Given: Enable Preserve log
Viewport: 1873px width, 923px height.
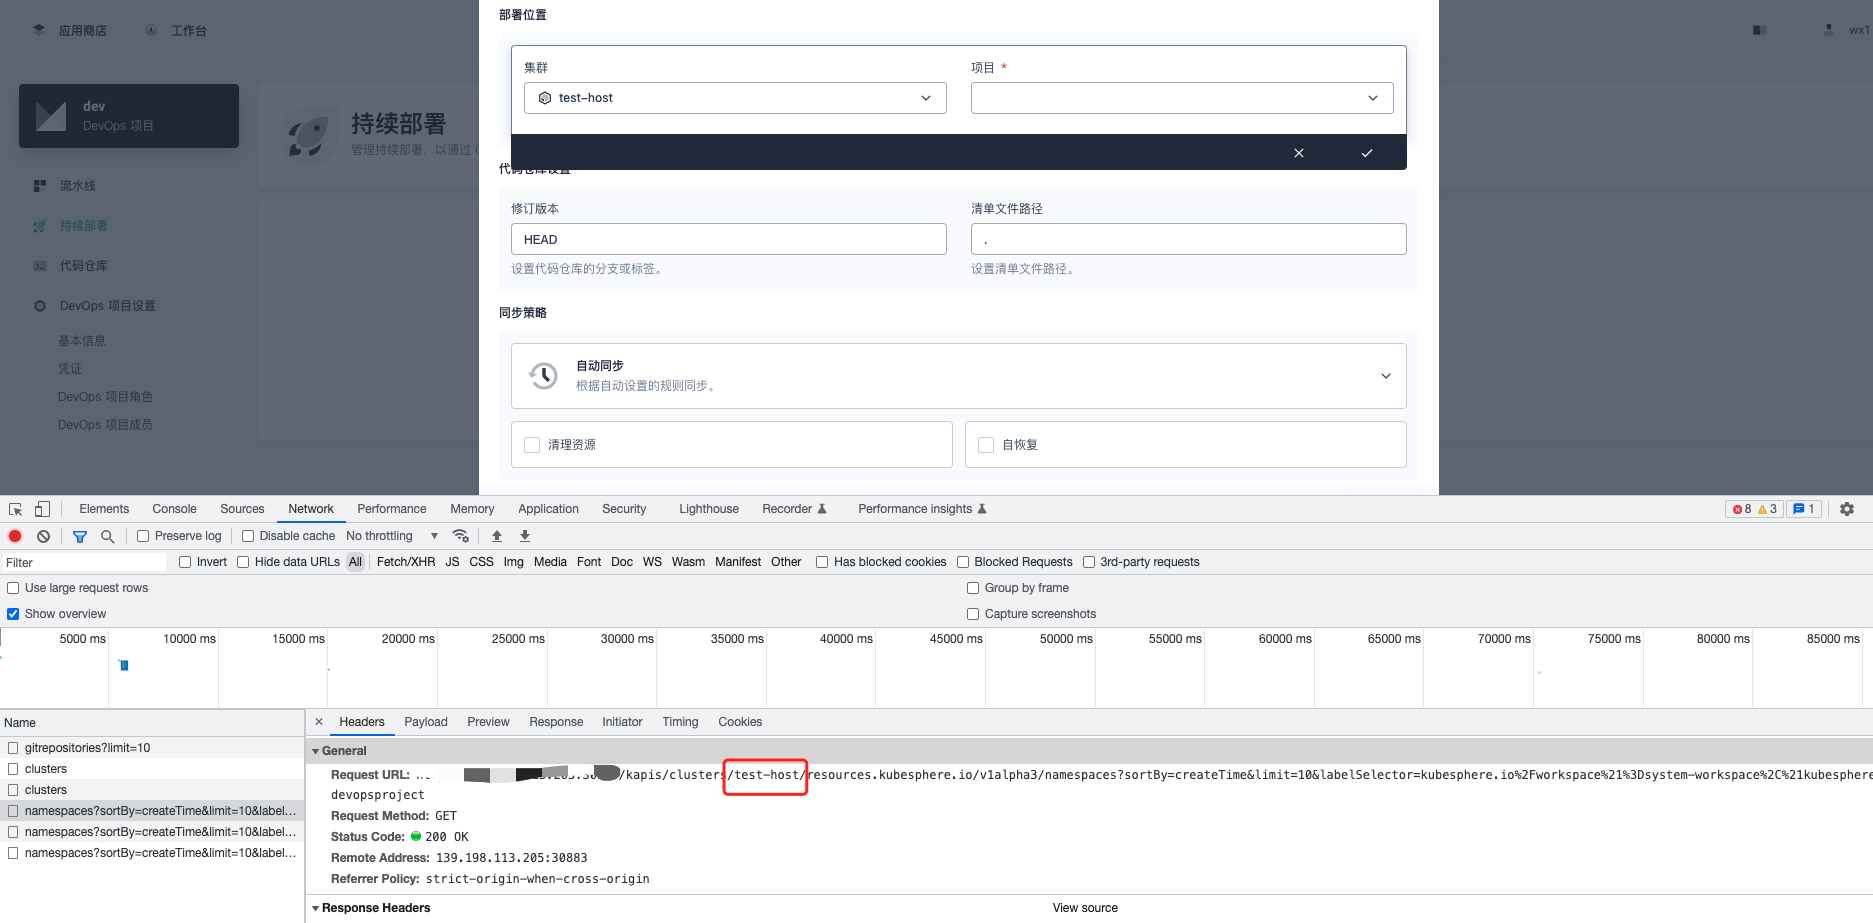Looking at the screenshot, I should point(143,536).
